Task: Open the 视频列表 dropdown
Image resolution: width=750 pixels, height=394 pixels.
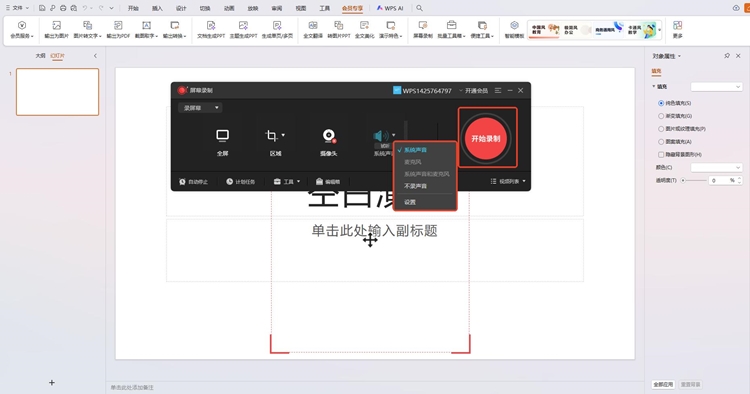Action: [x=508, y=182]
